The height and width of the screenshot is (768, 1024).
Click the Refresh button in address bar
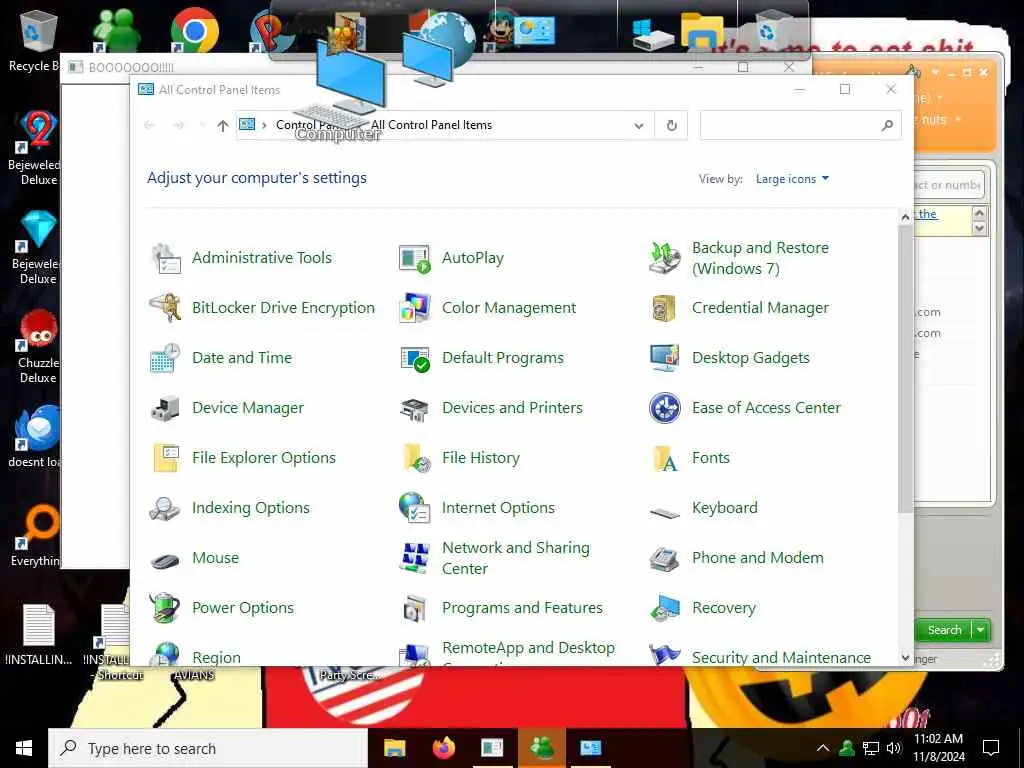click(x=671, y=125)
